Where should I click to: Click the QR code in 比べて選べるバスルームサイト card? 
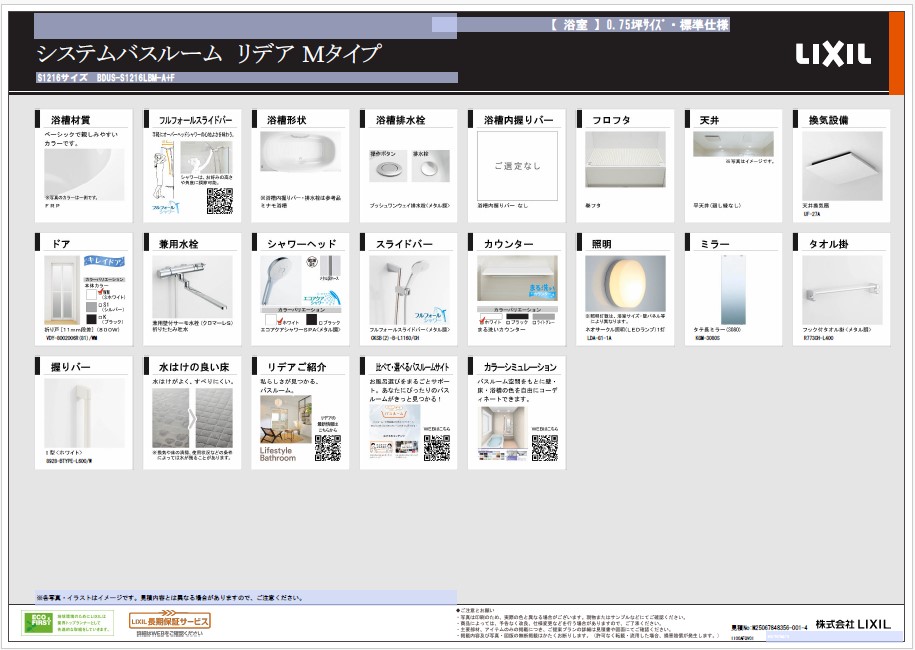pyautogui.click(x=436, y=448)
